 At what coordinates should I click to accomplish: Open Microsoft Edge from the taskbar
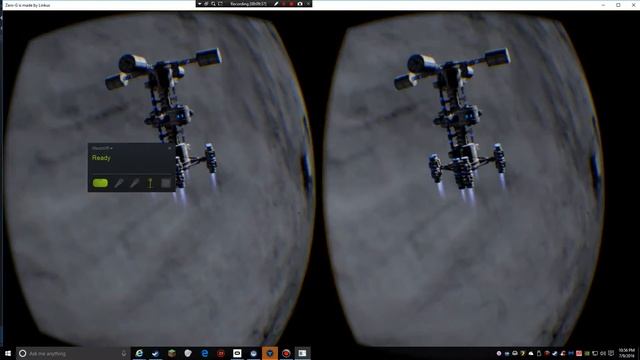click(x=204, y=353)
